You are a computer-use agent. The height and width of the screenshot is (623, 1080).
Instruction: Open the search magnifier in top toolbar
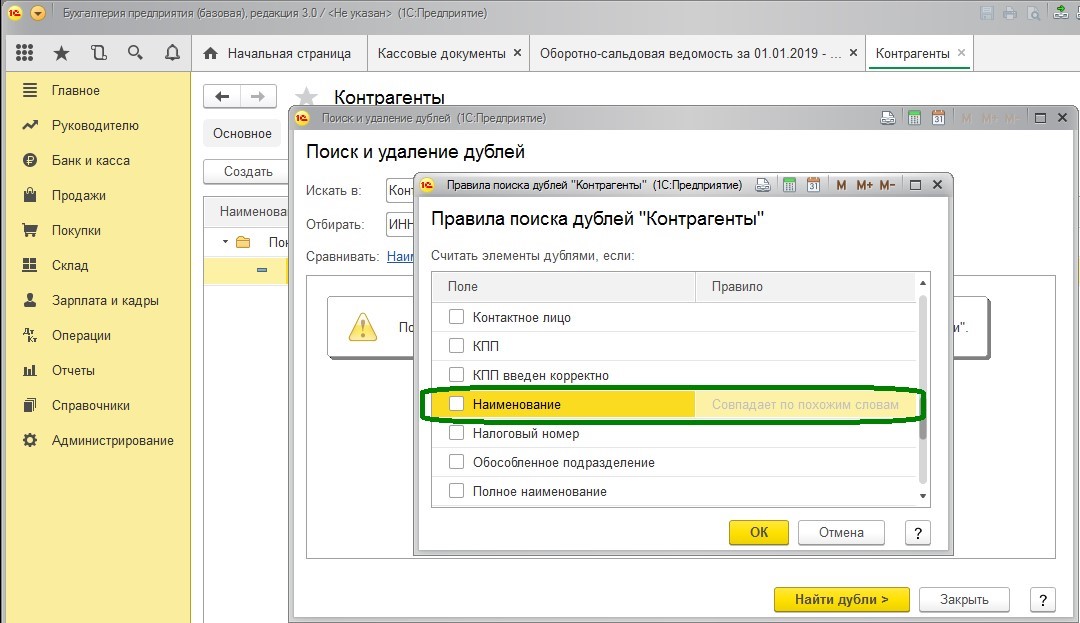(135, 53)
